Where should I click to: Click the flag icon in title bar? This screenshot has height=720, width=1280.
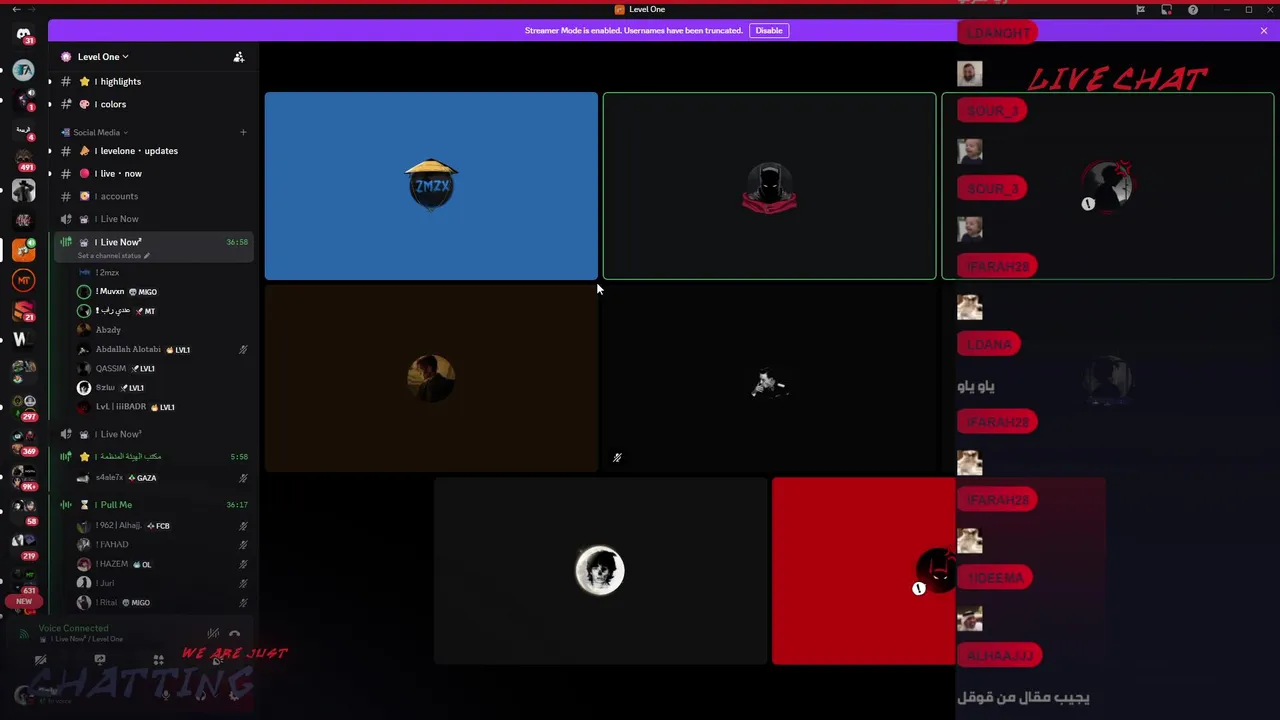click(1141, 10)
